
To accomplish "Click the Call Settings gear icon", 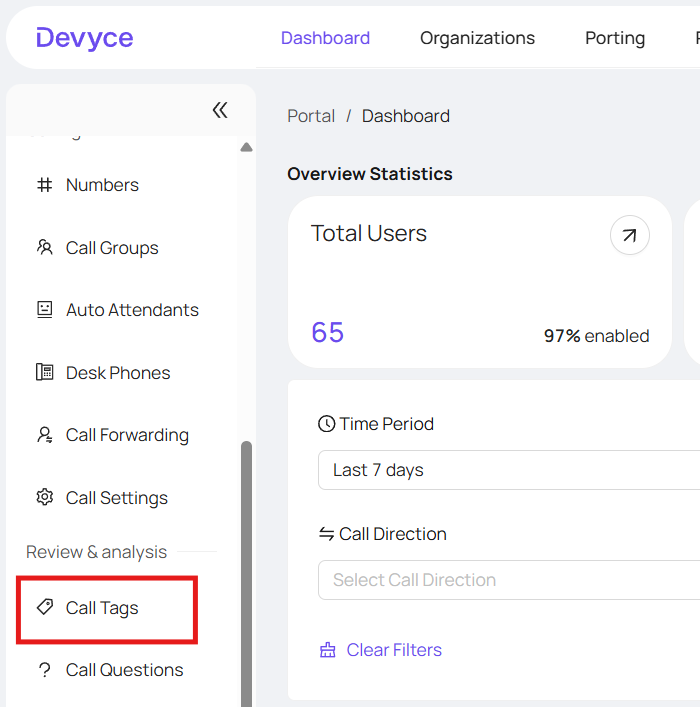I will point(44,497).
